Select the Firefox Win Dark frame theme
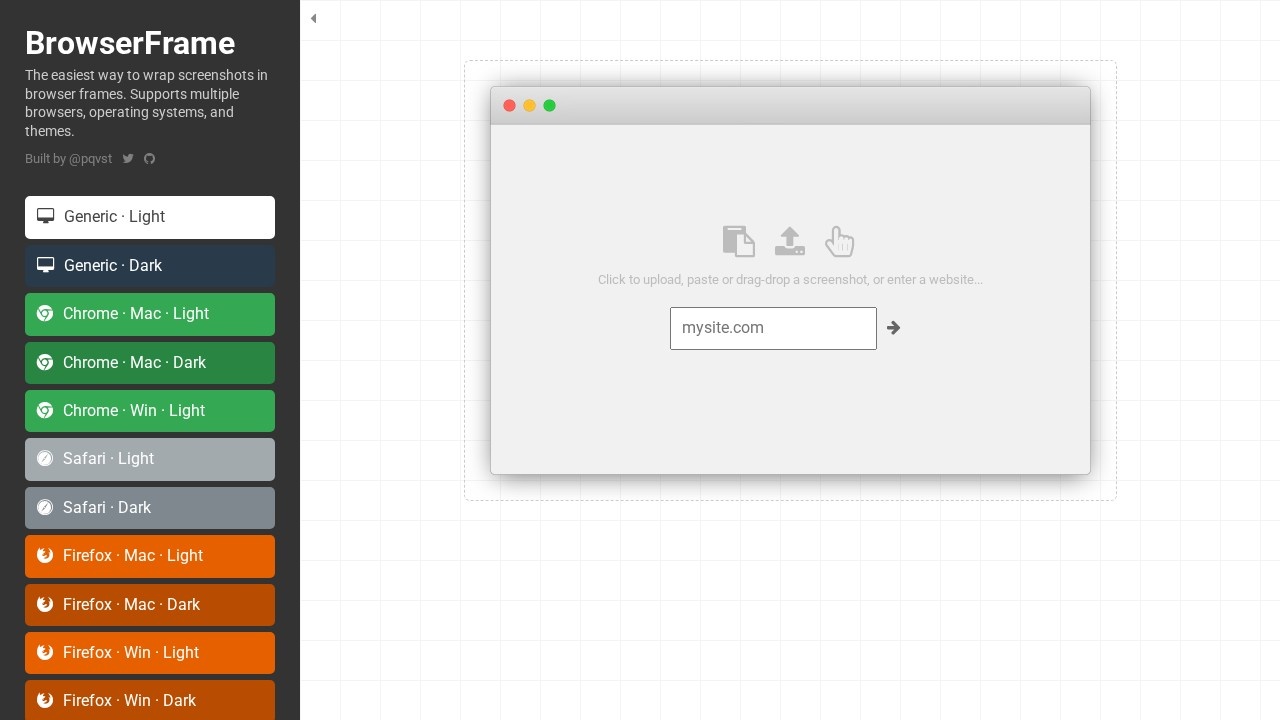The image size is (1280, 720). [x=150, y=701]
